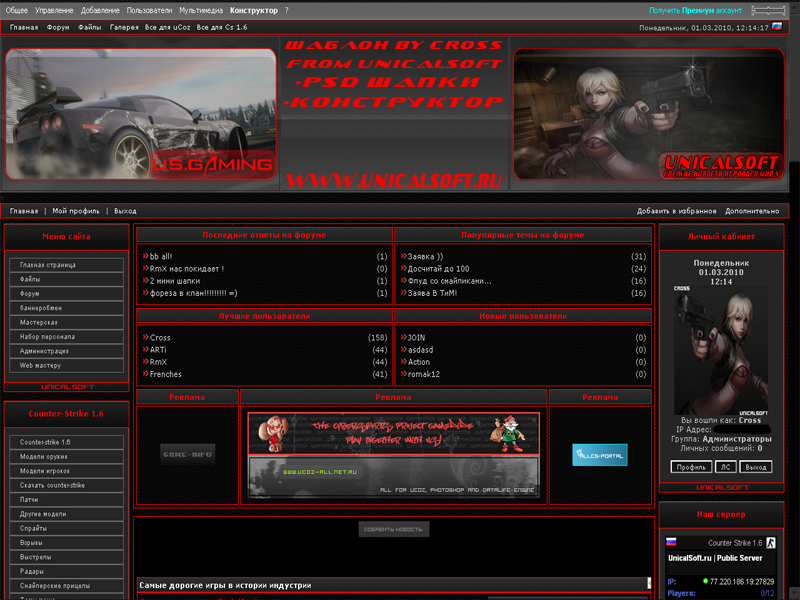800x600 pixels.
Task: Open 'Получить Премиум аккаунт' link
Action: pos(695,10)
